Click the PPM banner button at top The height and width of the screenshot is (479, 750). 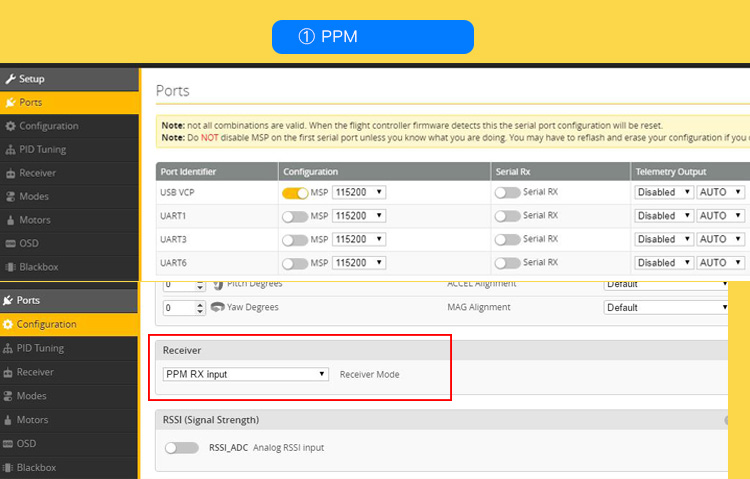[372, 37]
